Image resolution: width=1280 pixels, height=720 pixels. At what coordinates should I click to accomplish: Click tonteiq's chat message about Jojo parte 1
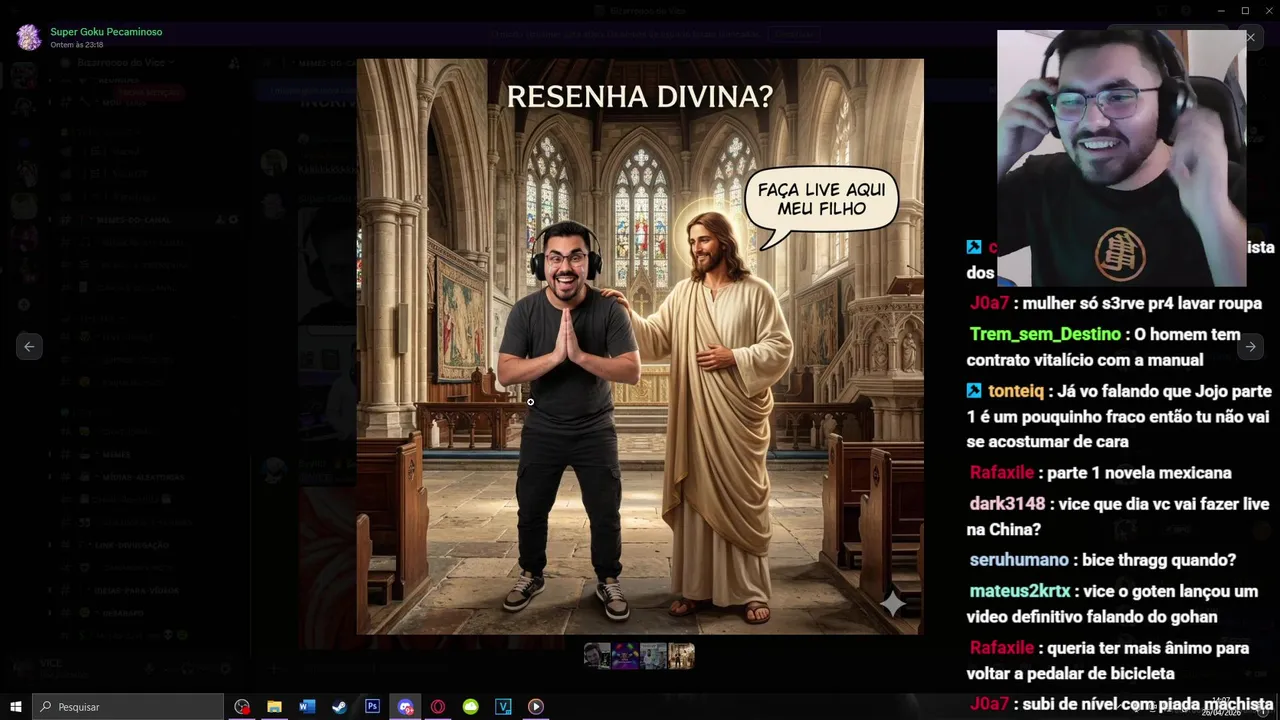1119,416
